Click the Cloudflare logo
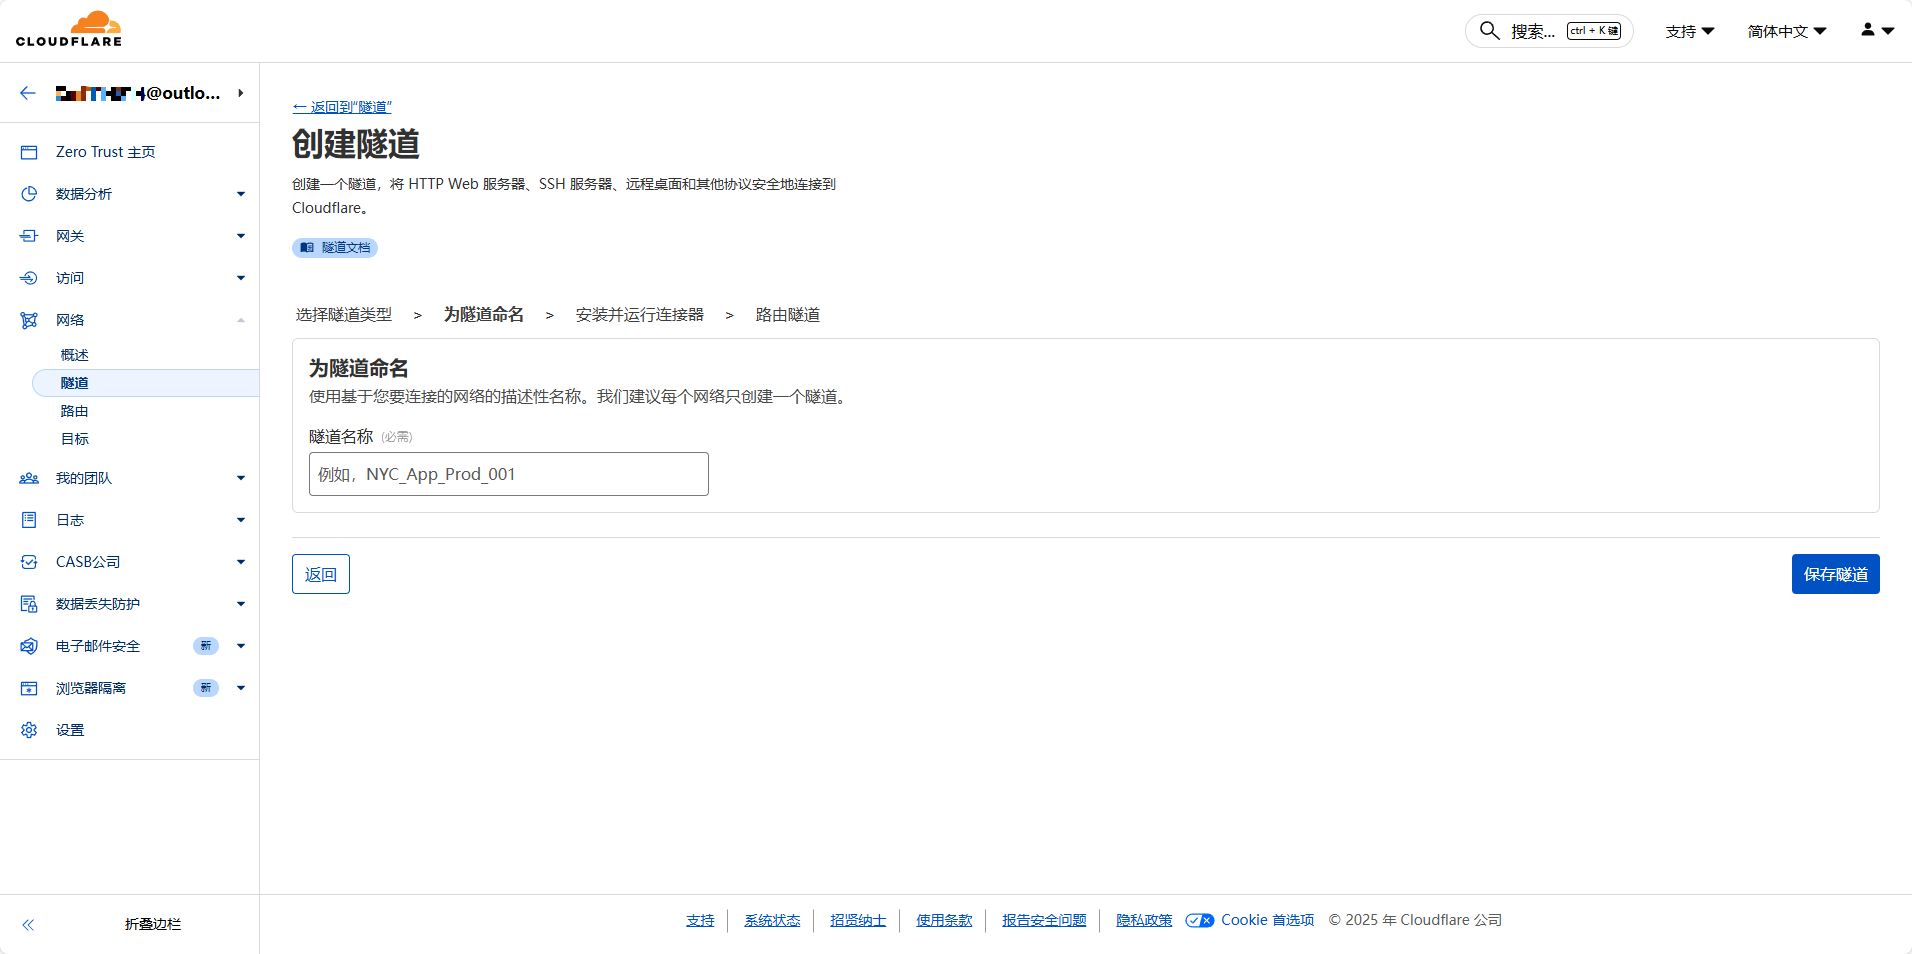The image size is (1912, 954). click(x=69, y=30)
